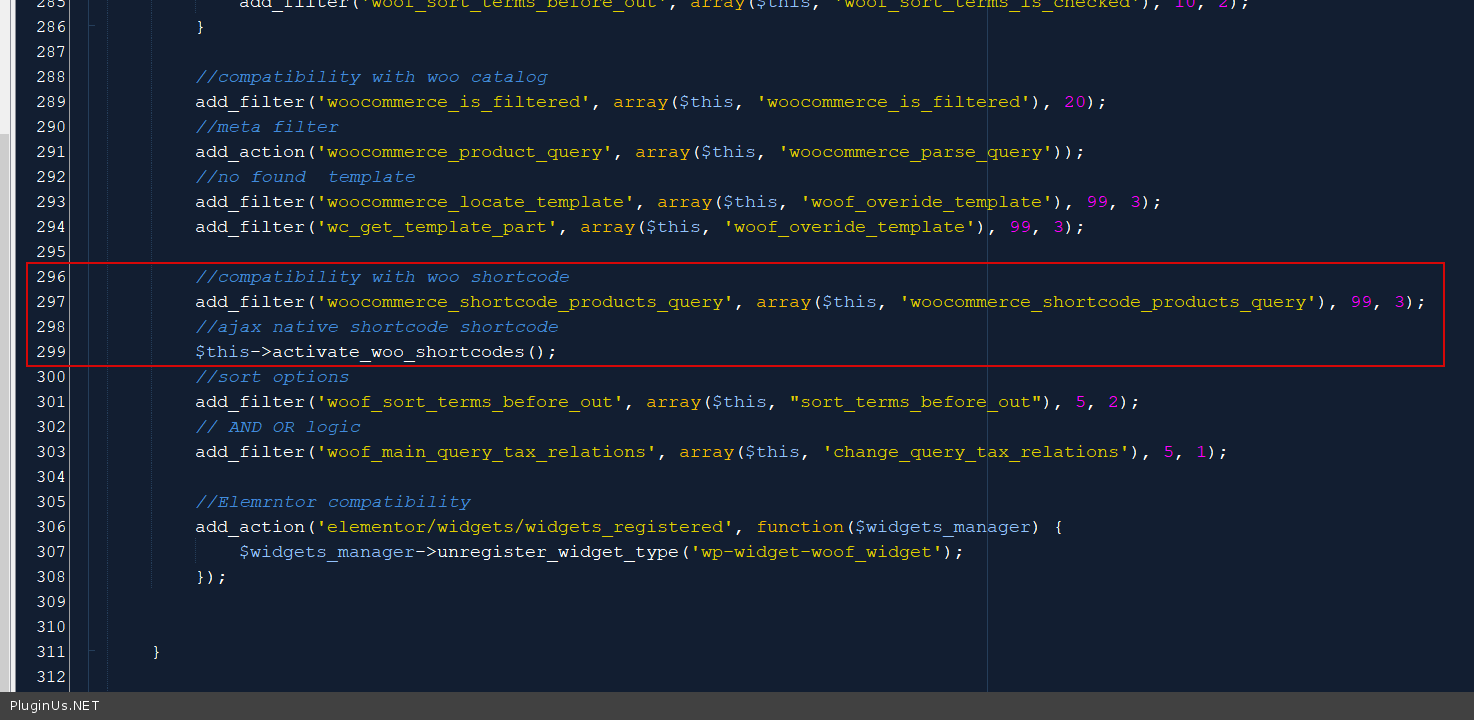Click the fold end marker at line 311
This screenshot has height=720, width=1474.
click(x=91, y=652)
